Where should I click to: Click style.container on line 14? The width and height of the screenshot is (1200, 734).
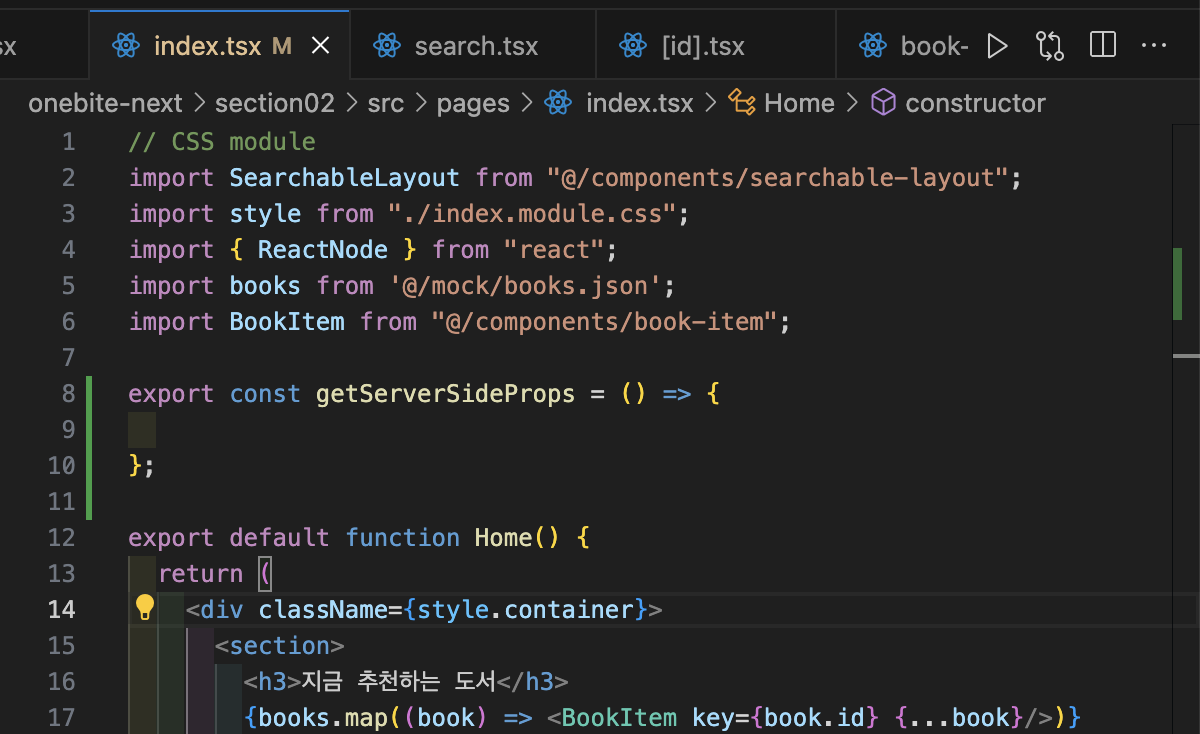tap(526, 610)
